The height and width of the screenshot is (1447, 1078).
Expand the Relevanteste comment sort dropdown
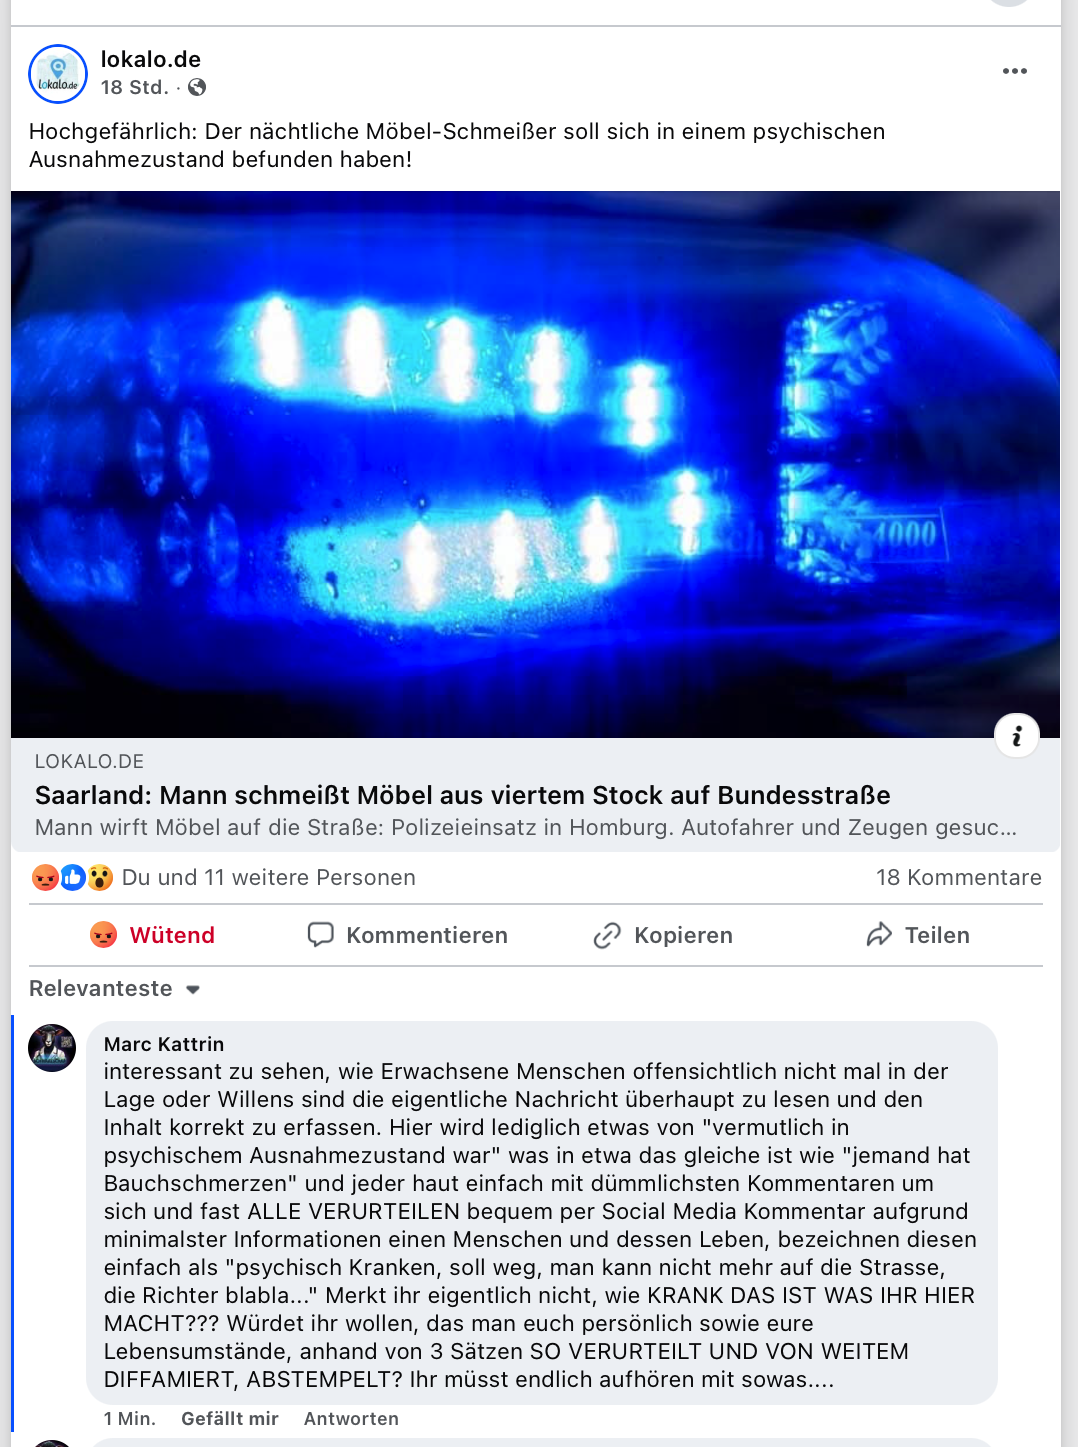(115, 989)
